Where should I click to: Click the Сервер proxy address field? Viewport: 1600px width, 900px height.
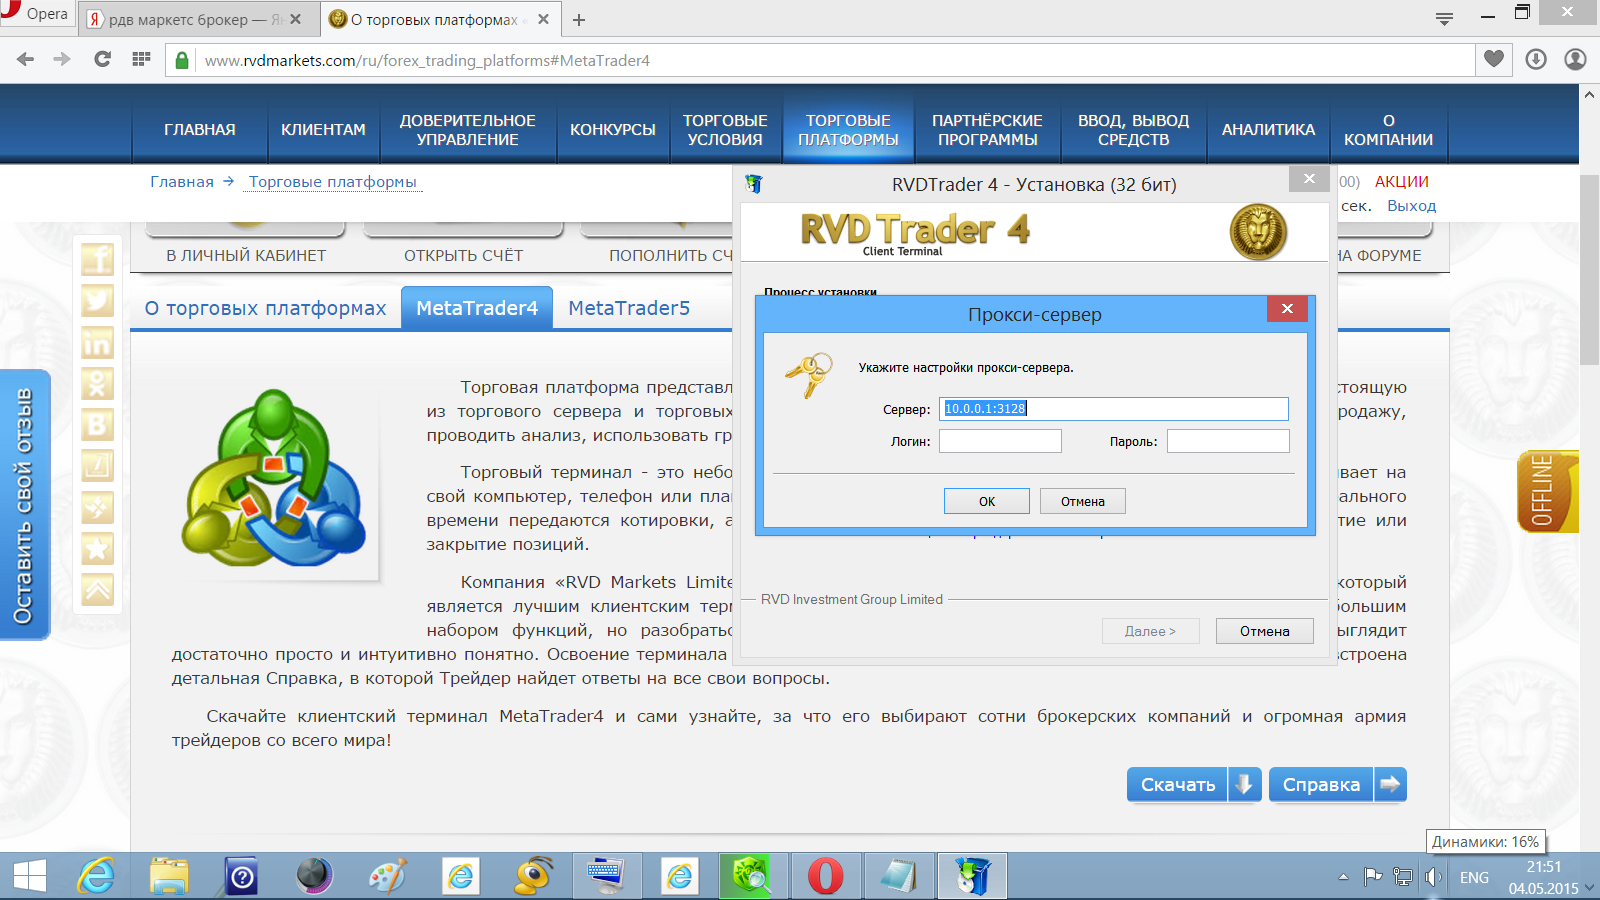(x=1114, y=409)
